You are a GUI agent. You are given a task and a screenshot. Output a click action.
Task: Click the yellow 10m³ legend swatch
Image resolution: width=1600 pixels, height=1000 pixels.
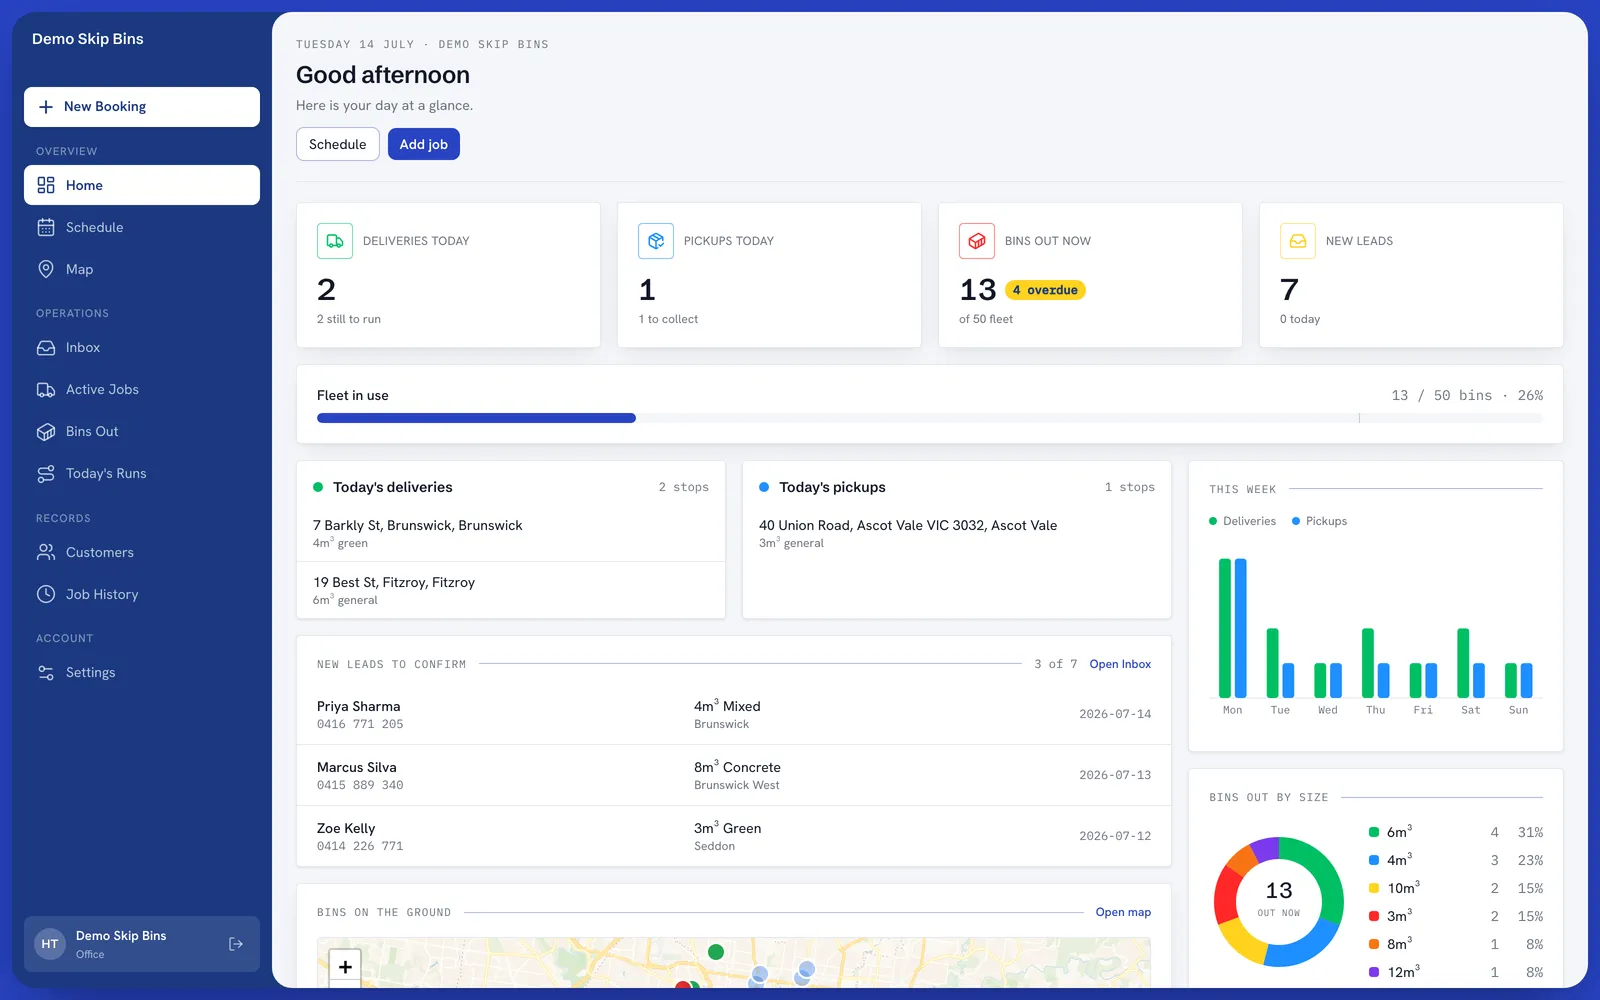pyautogui.click(x=1374, y=888)
